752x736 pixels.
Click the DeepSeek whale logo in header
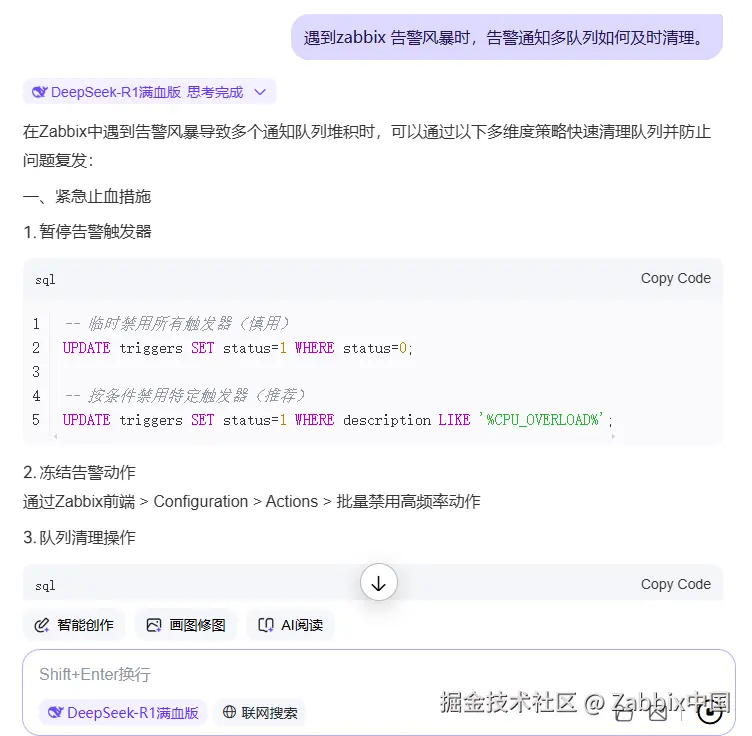pyautogui.click(x=39, y=92)
